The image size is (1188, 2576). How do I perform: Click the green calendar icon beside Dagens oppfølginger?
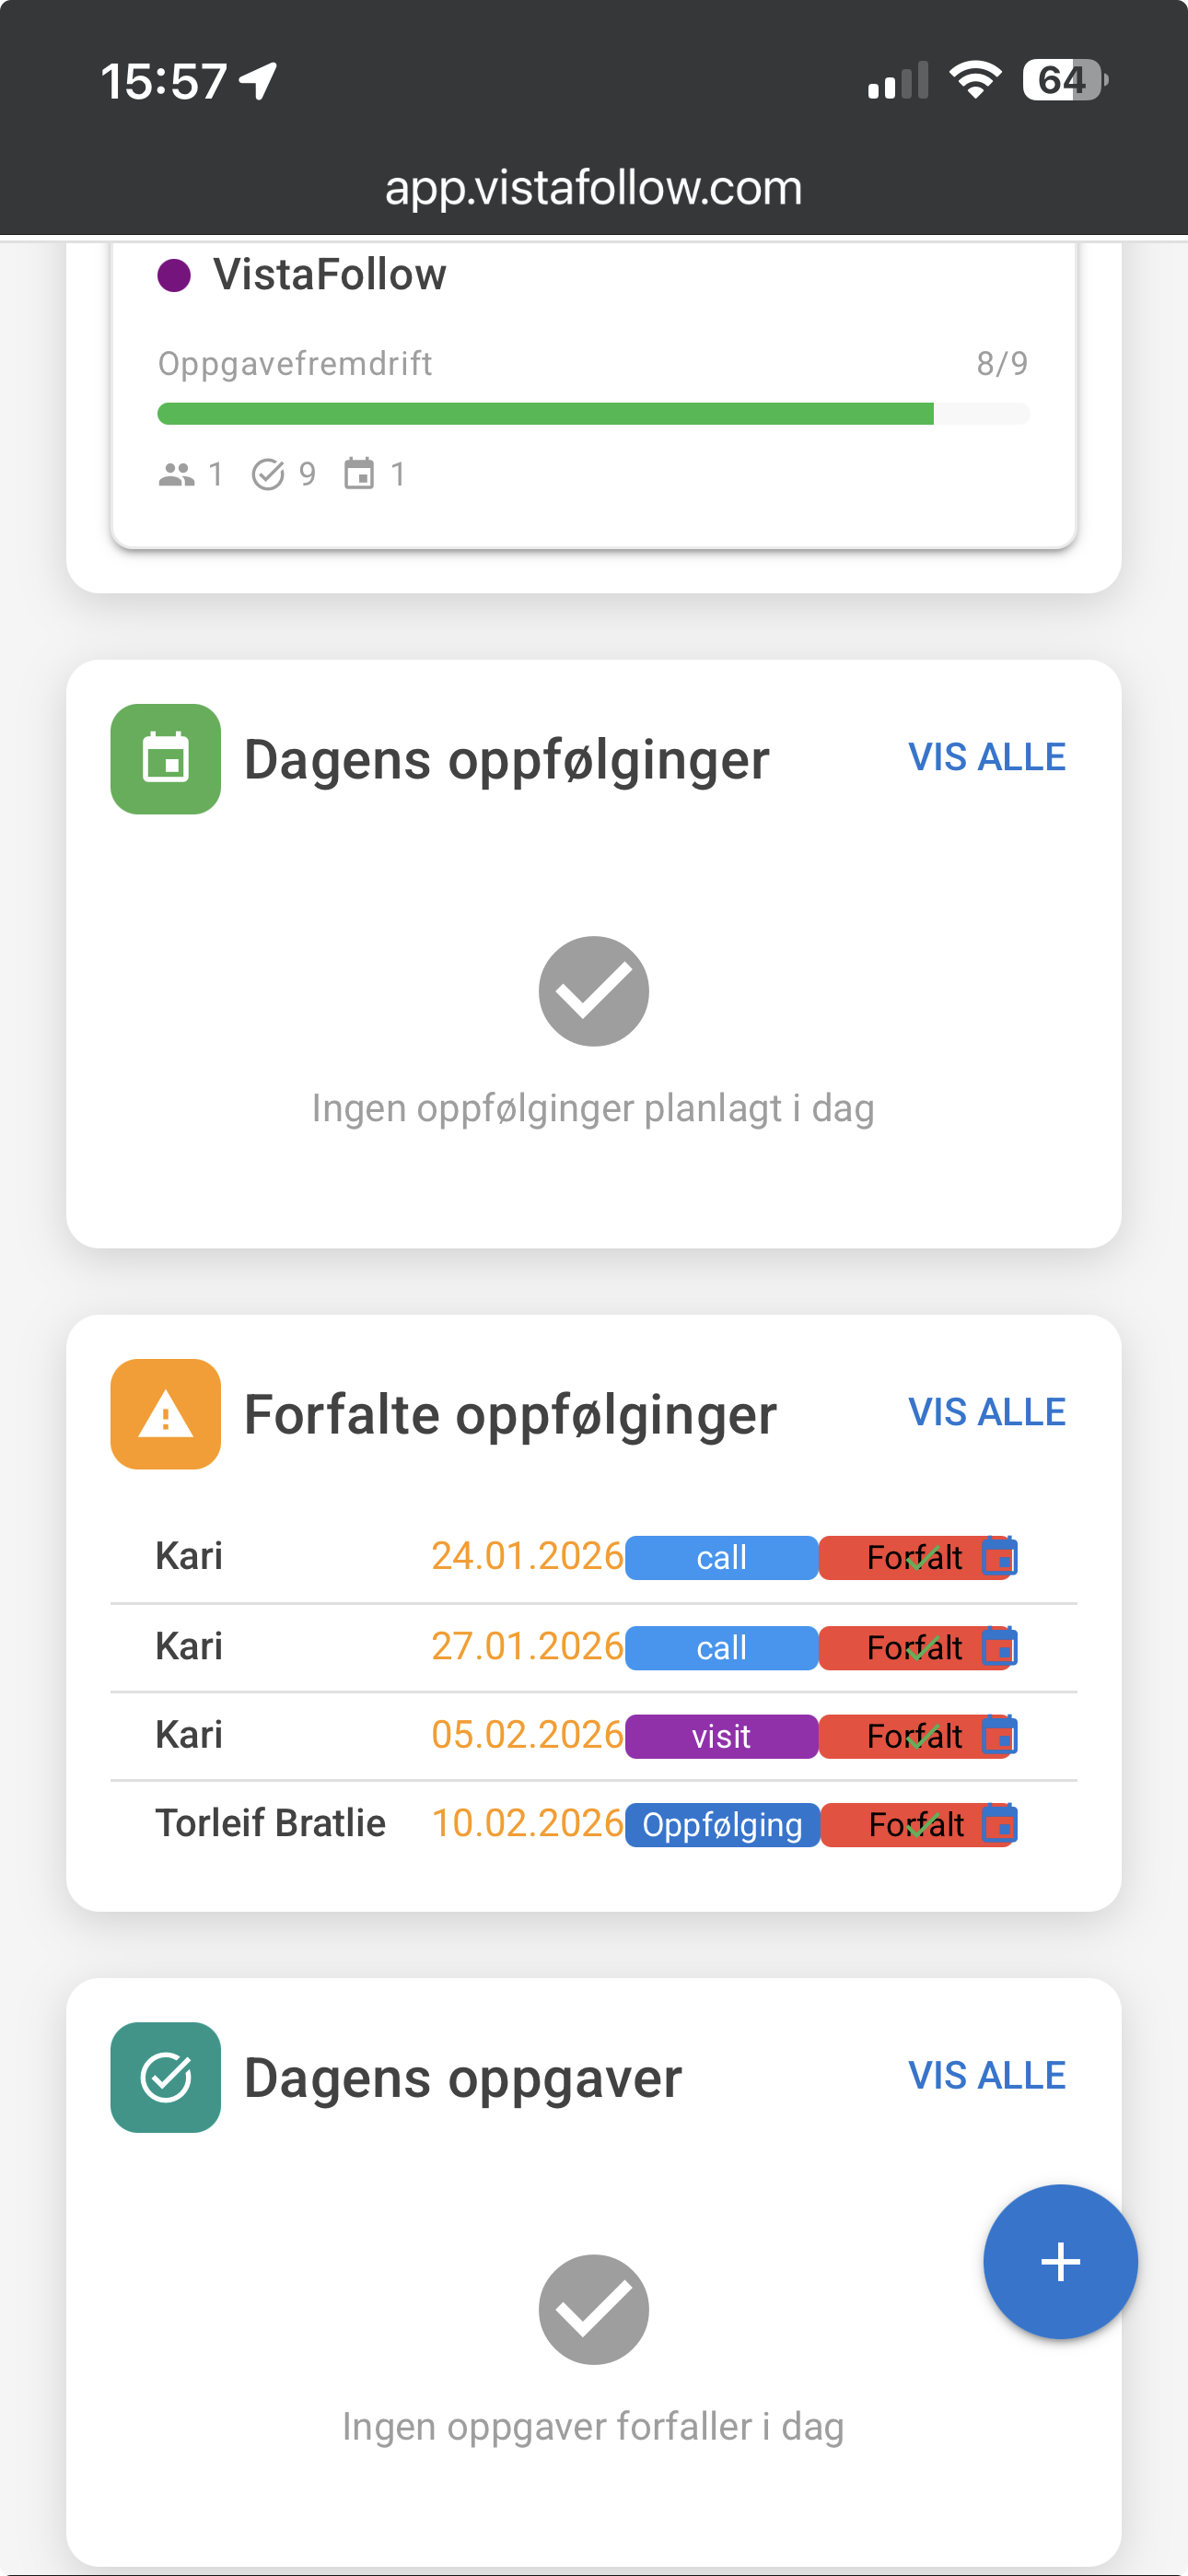pos(166,759)
